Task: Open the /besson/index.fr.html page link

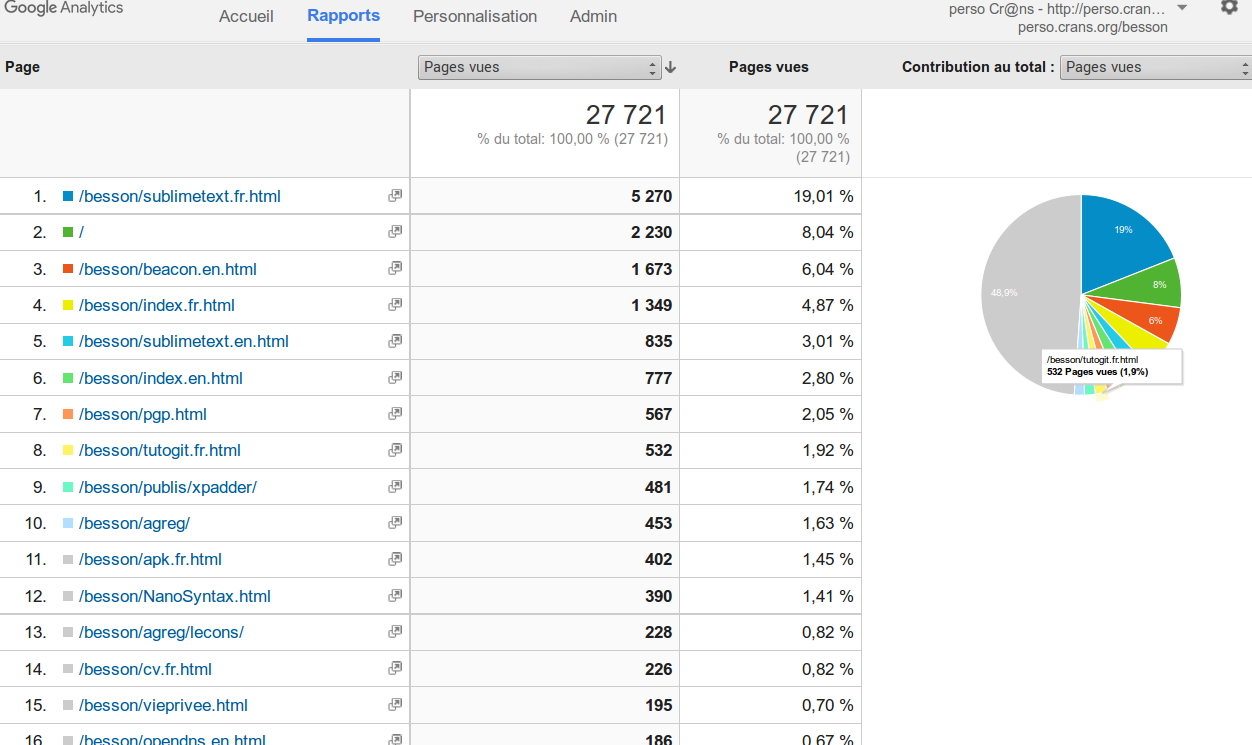Action: [x=157, y=305]
